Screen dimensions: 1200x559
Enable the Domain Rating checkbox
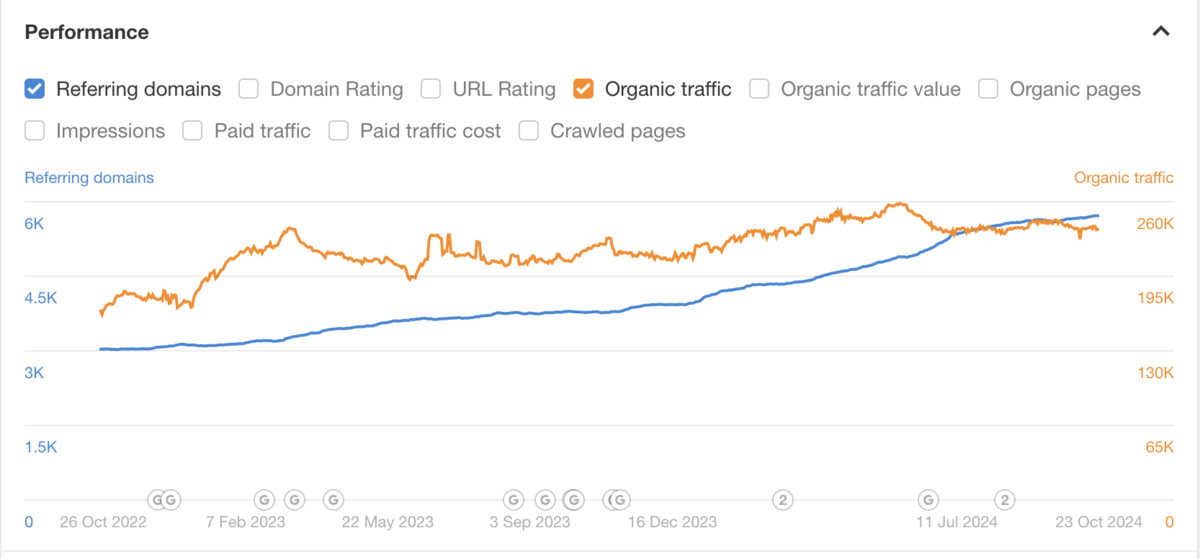(x=249, y=89)
